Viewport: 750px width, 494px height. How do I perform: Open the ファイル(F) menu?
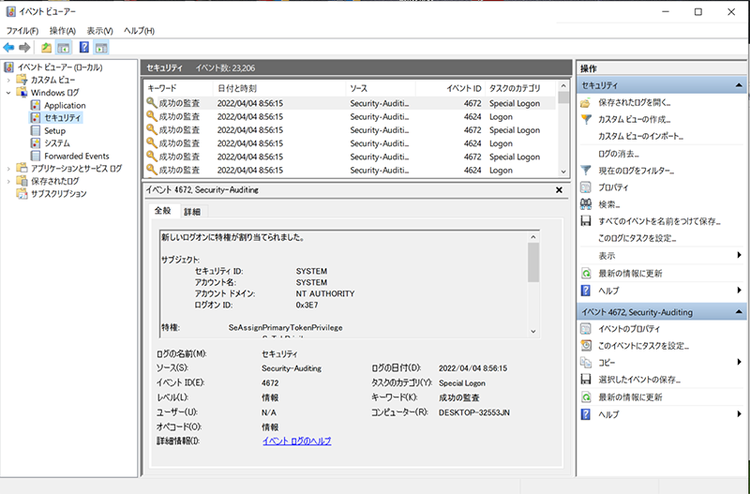22,31
